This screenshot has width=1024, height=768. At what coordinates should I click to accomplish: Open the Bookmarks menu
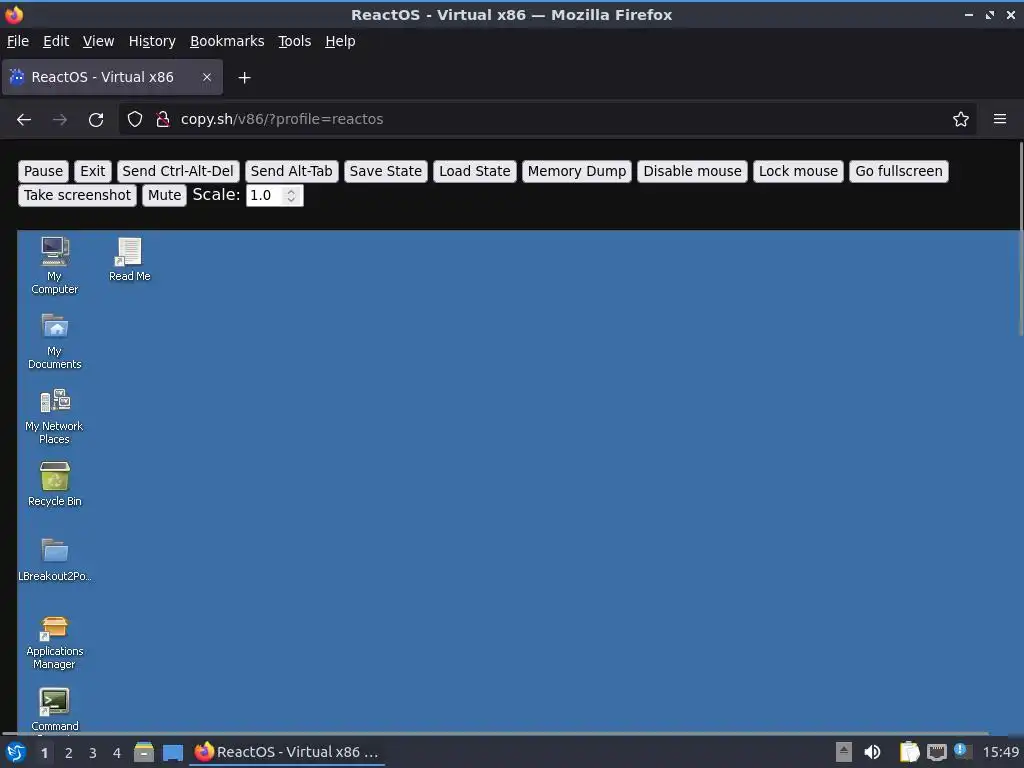click(x=227, y=41)
